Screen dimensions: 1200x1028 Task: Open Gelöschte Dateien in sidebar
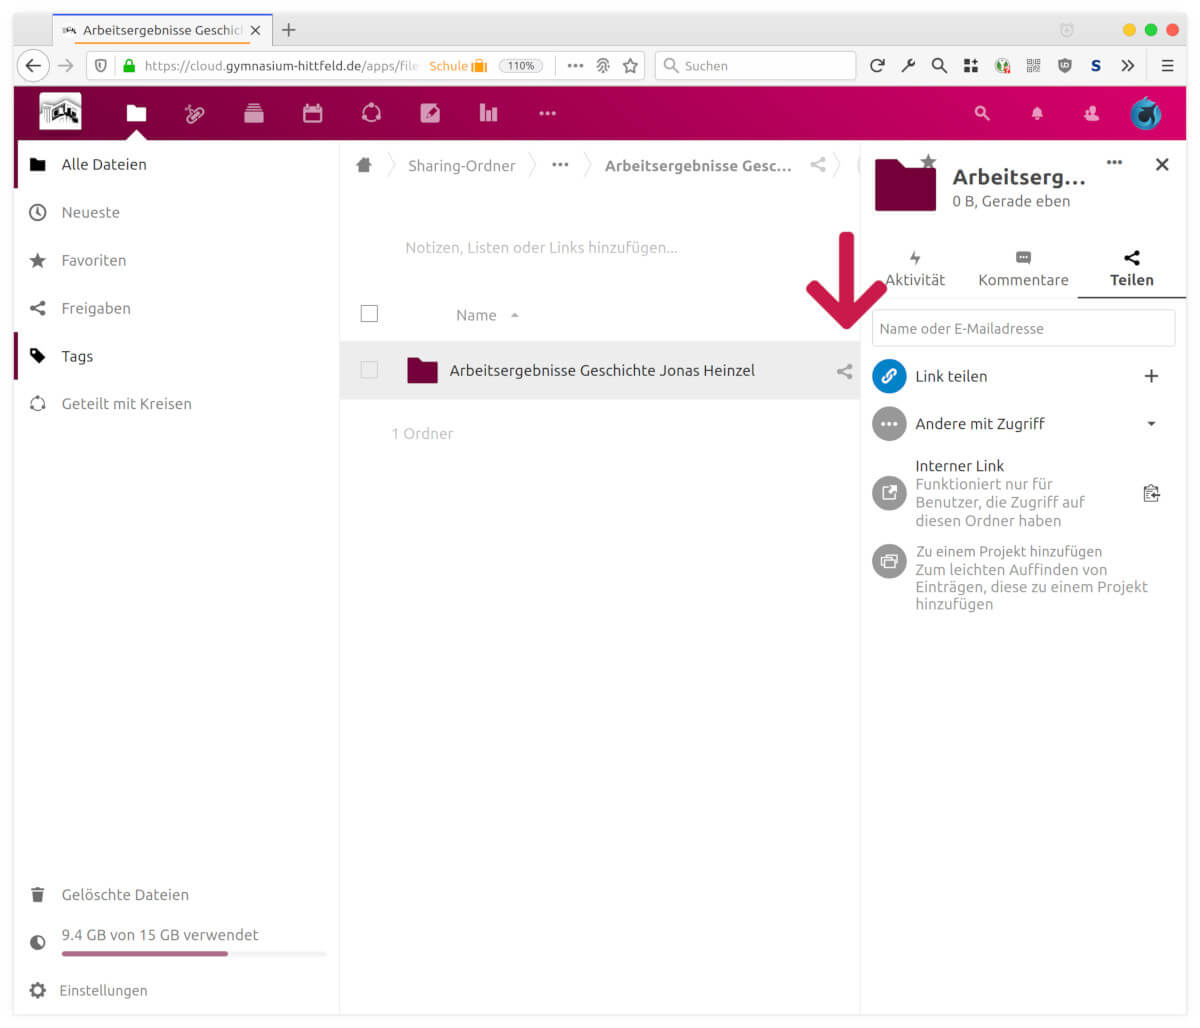125,895
